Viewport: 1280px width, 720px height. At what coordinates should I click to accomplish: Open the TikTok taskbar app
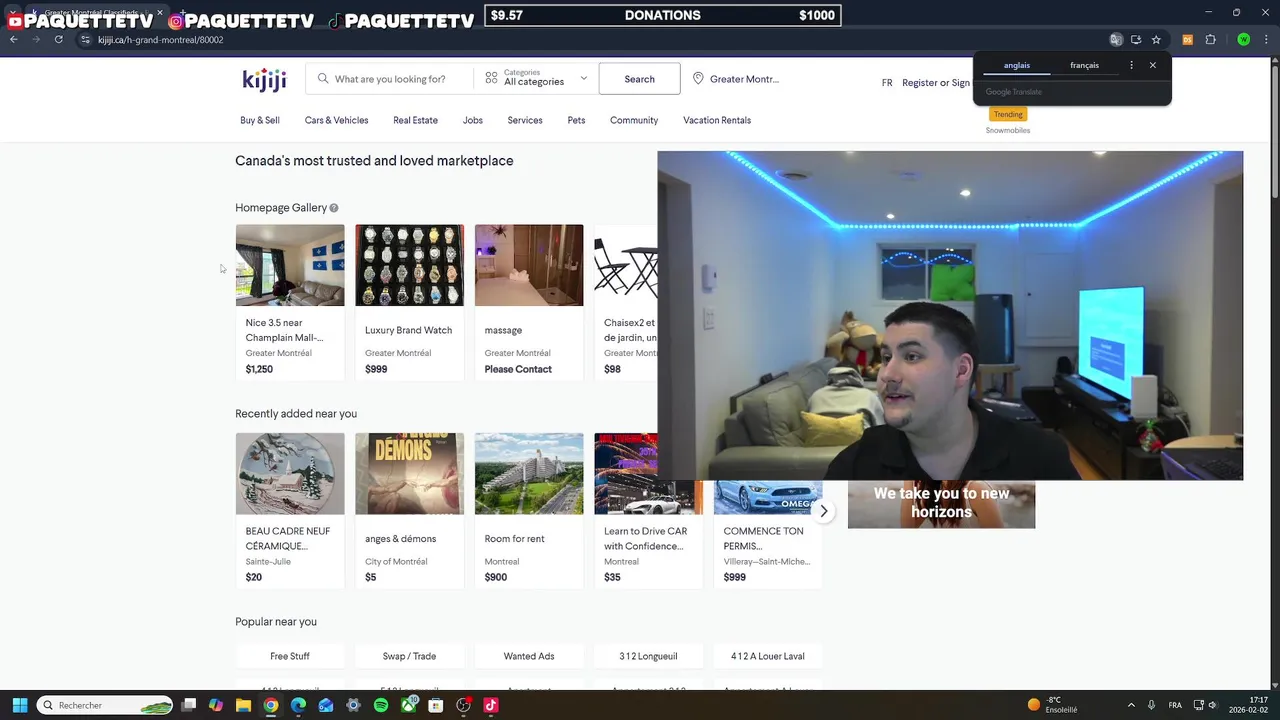(x=491, y=705)
